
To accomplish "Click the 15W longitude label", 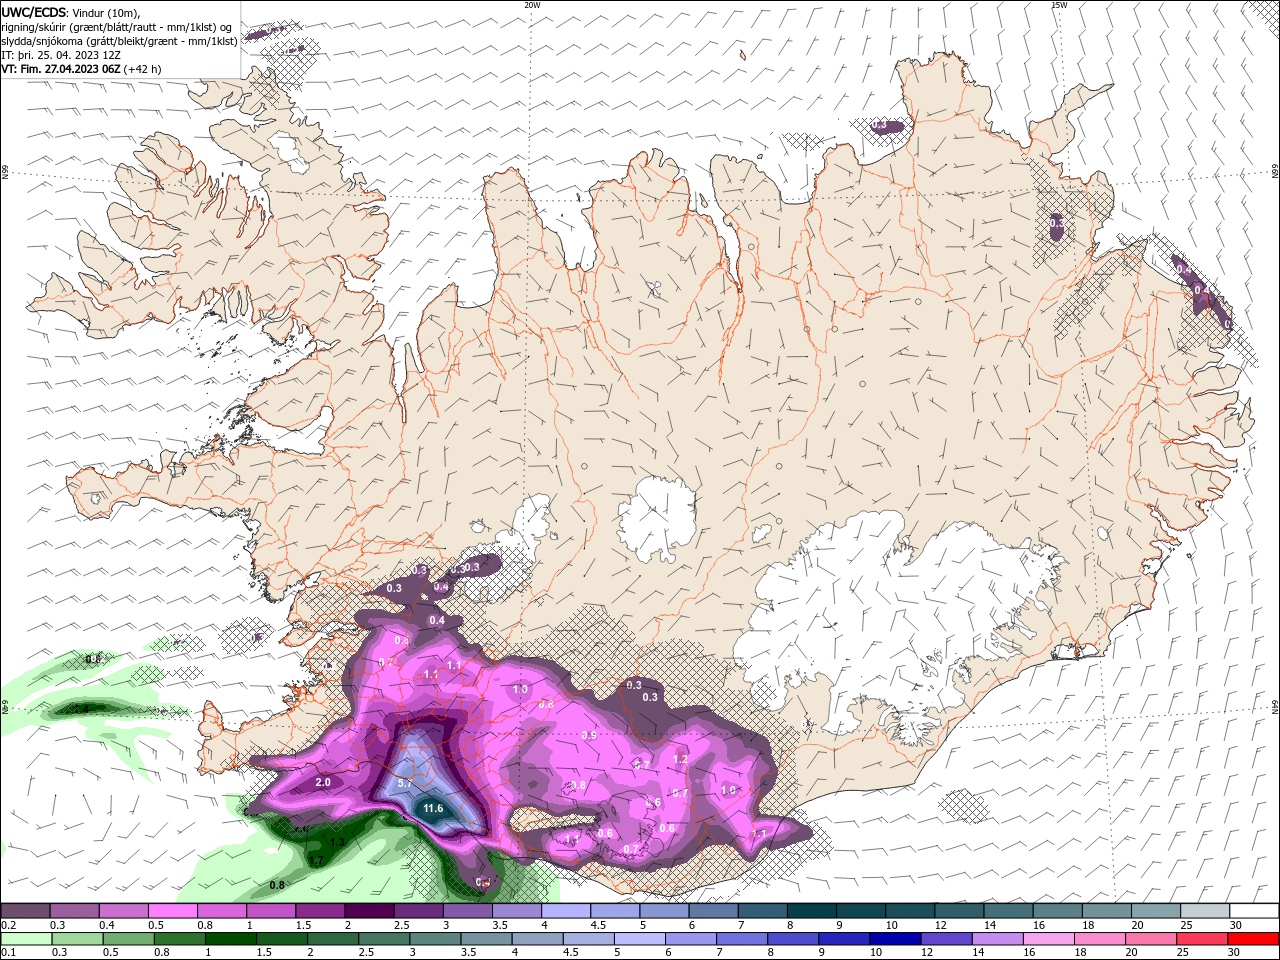I will 1059,5.
